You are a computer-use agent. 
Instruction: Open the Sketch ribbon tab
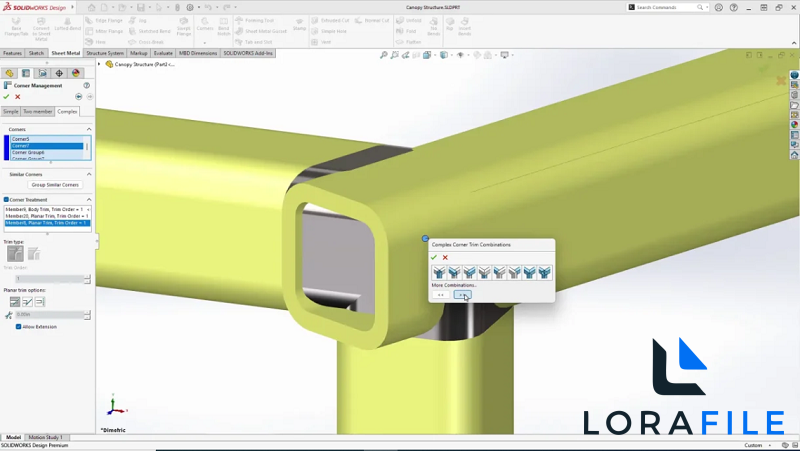pos(36,53)
